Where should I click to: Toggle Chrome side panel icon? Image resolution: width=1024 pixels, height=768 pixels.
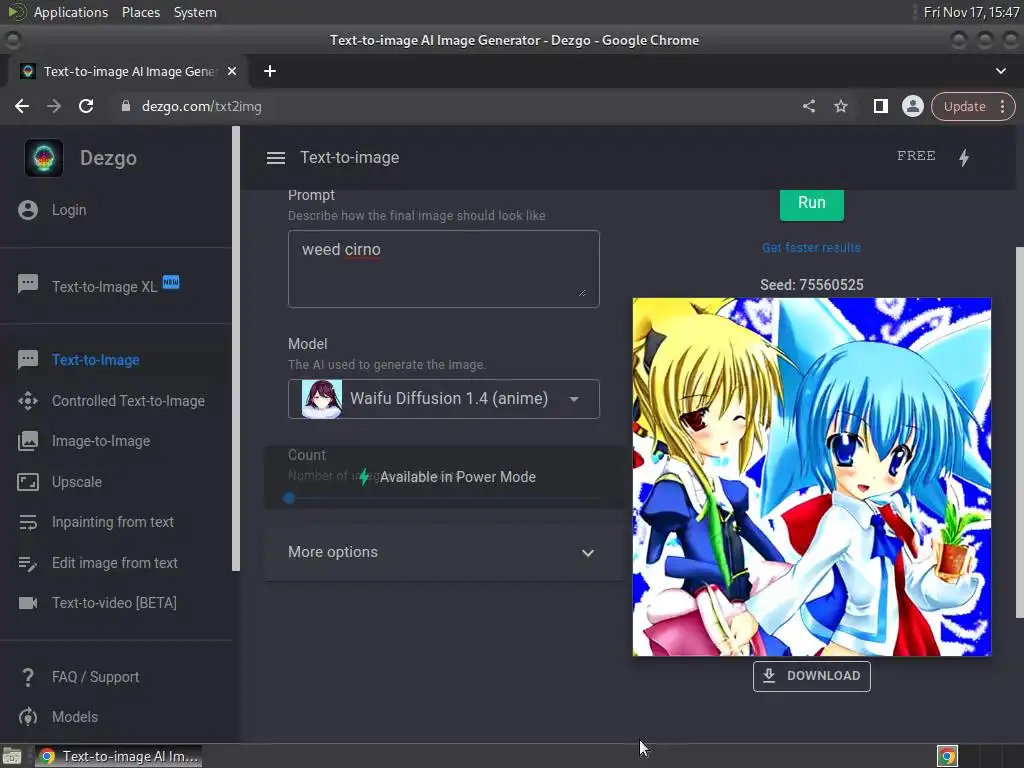(880, 106)
